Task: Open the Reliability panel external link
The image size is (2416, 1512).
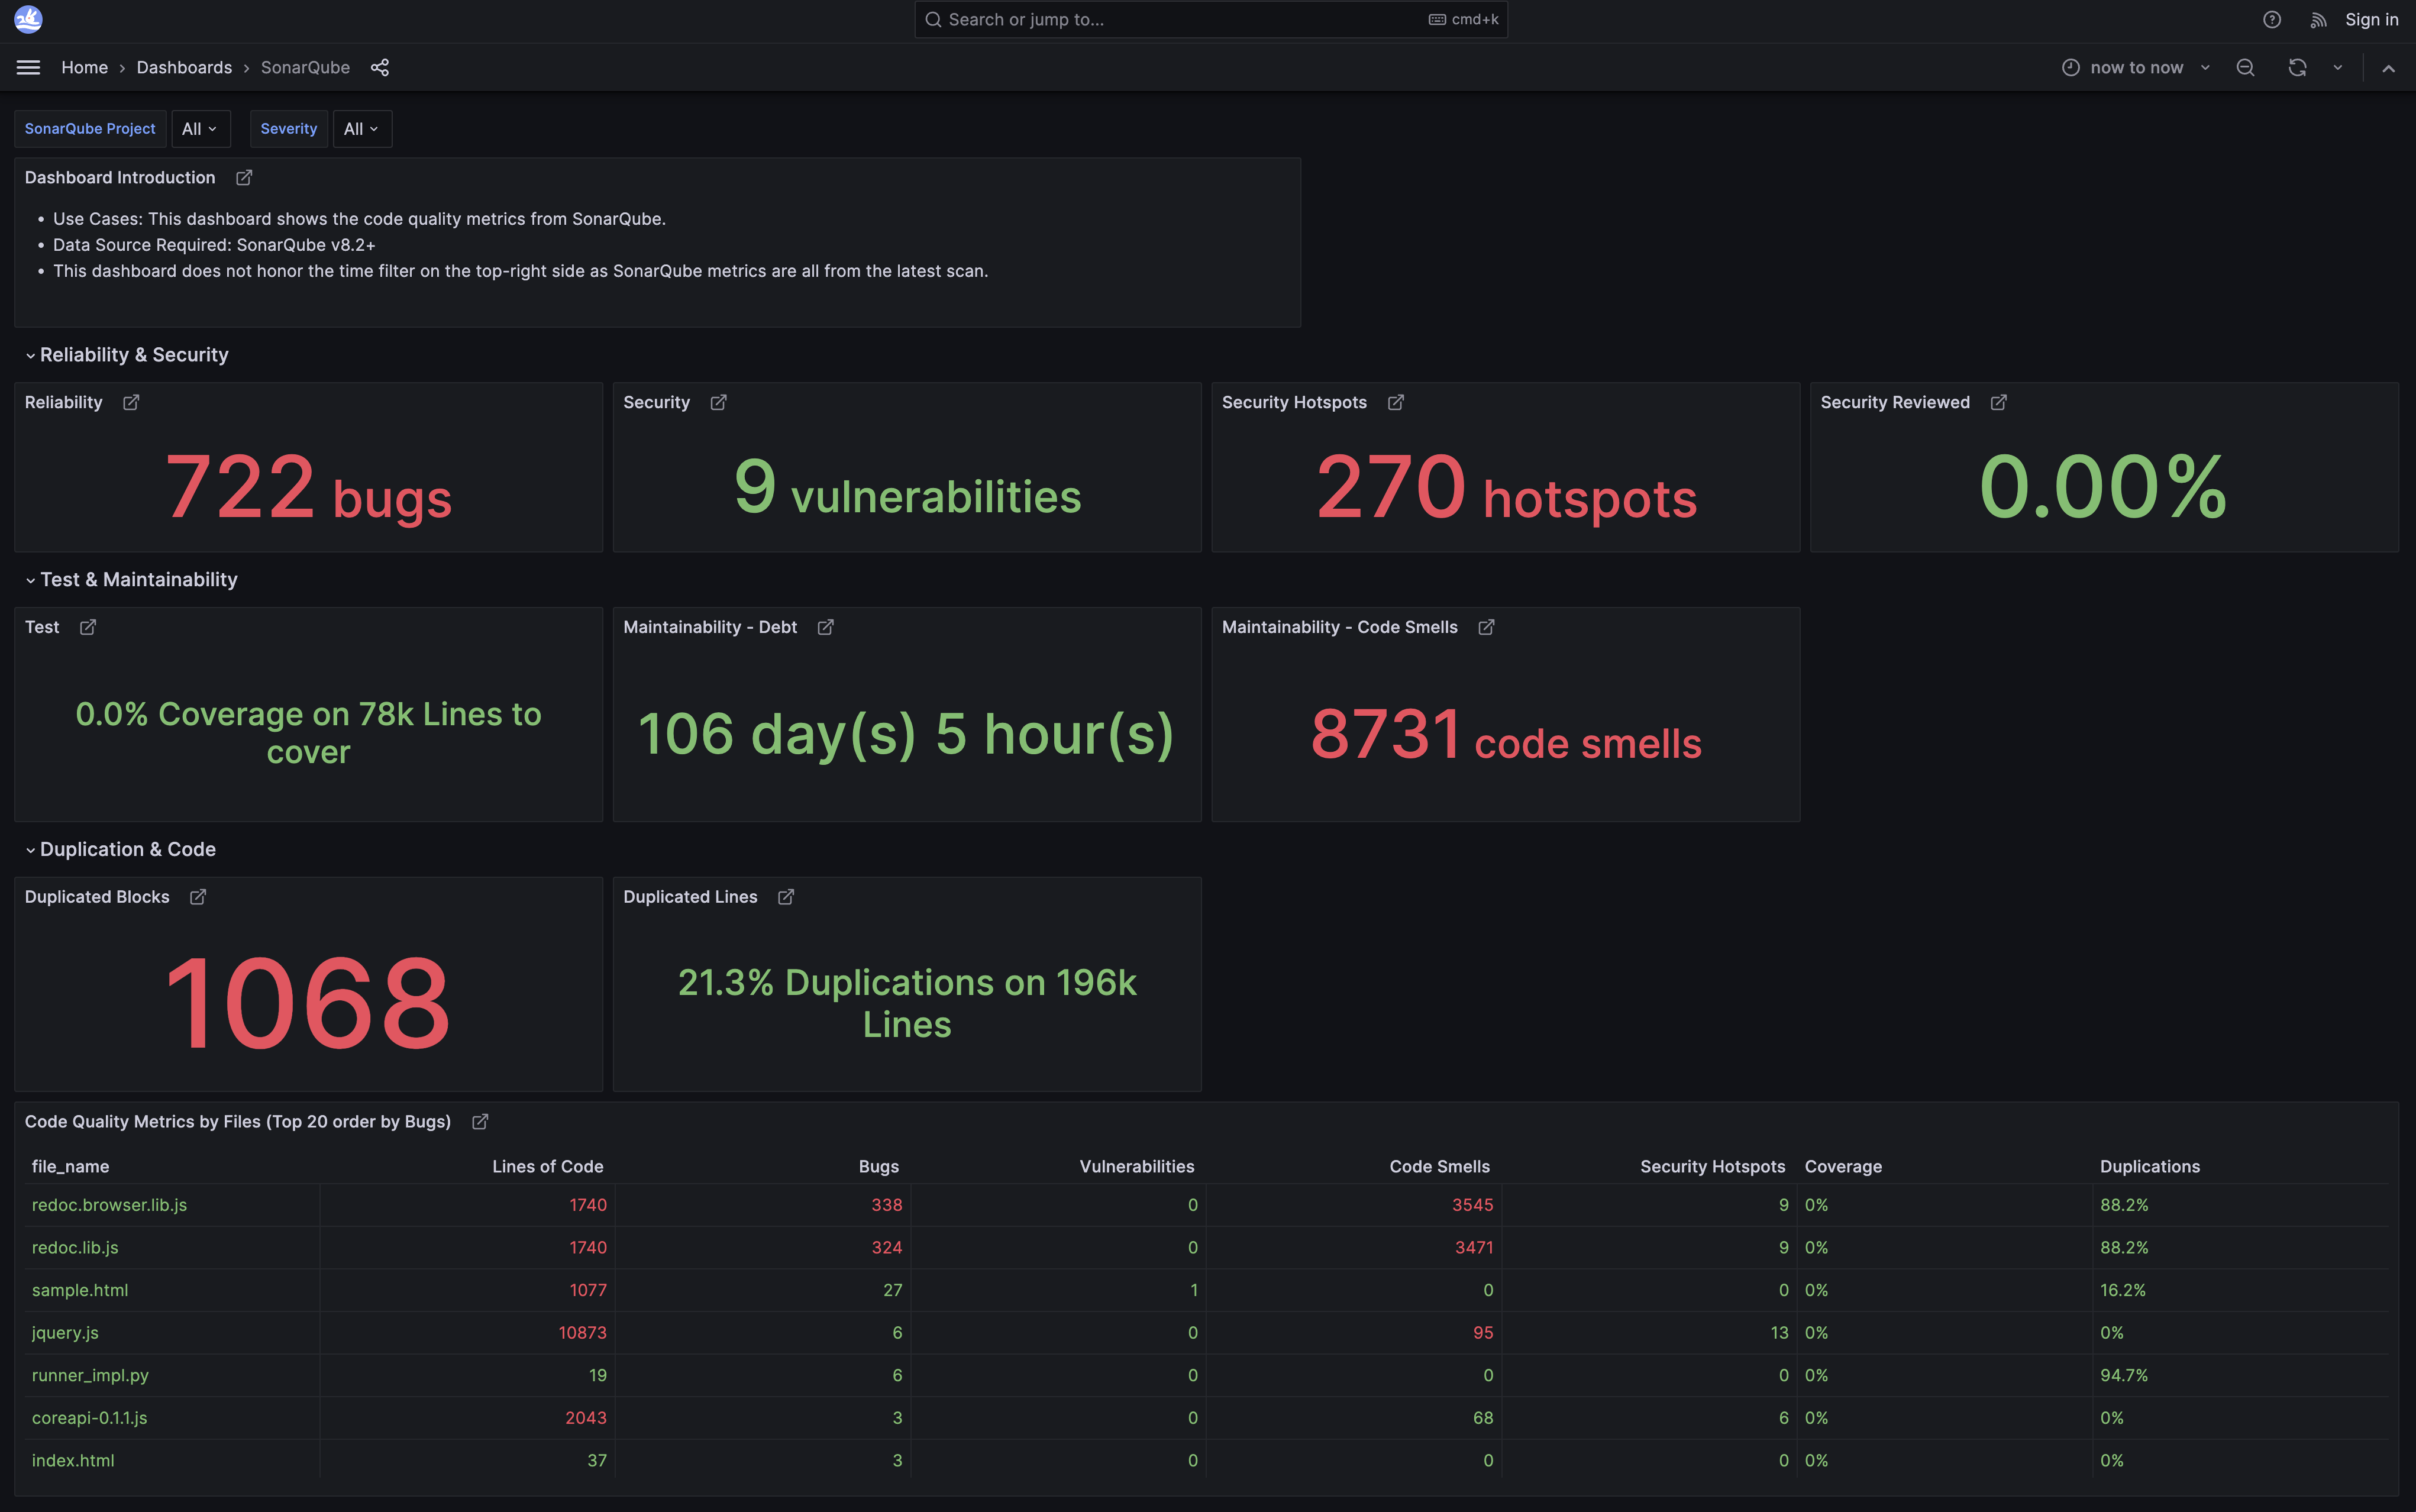Action: [131, 402]
